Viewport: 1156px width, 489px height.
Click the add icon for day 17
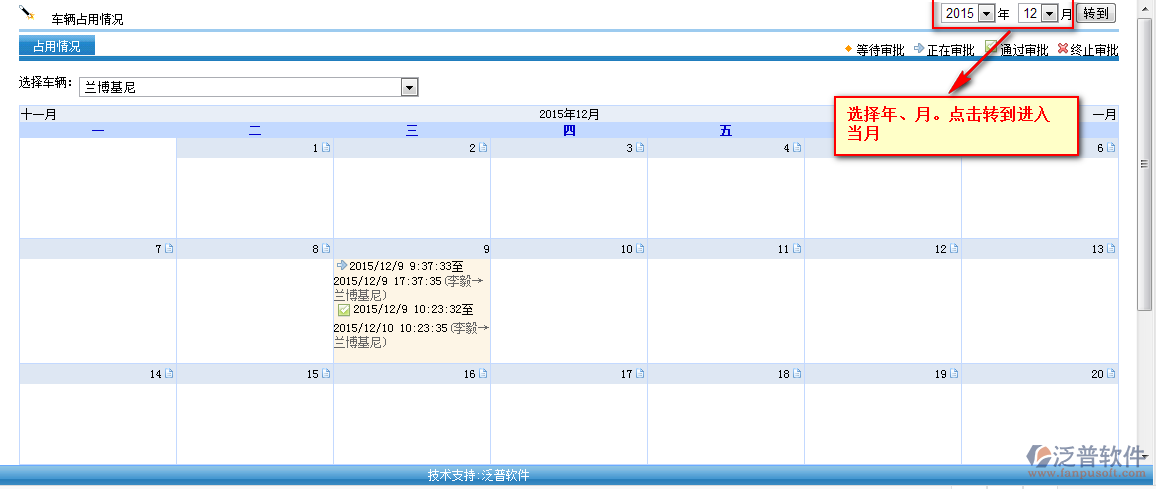click(640, 374)
